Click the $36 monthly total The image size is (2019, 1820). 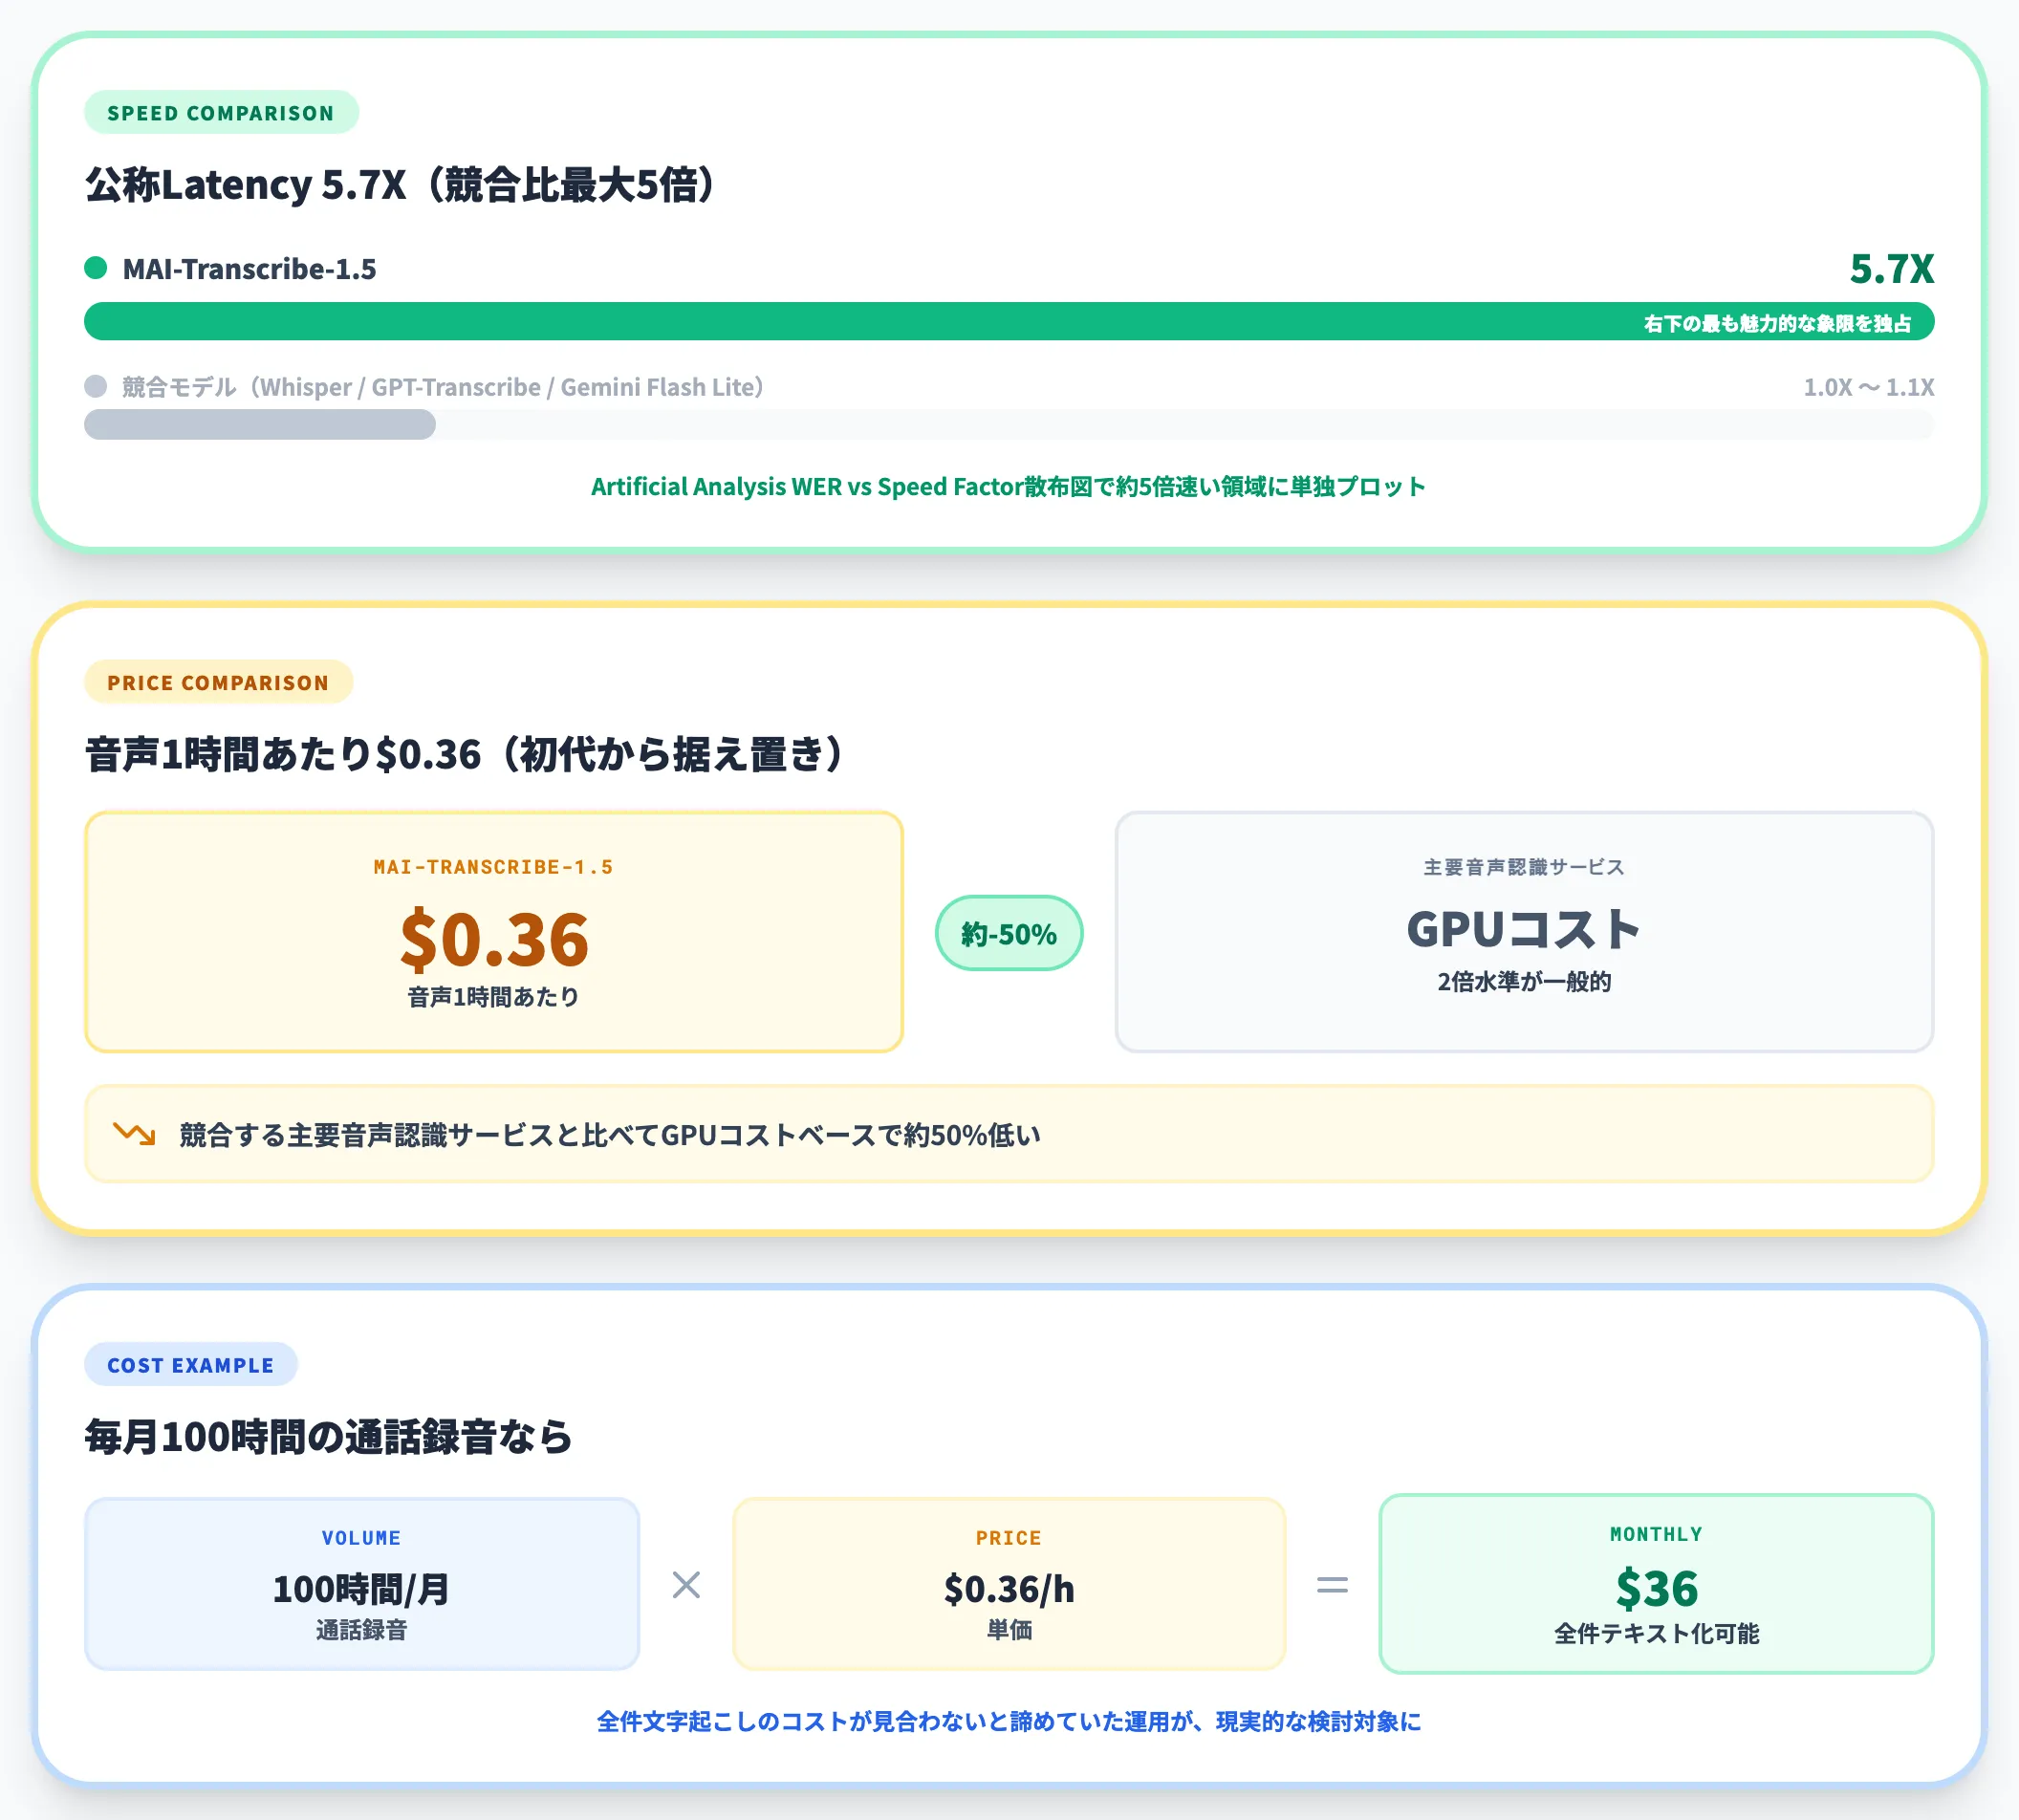click(x=1656, y=1589)
